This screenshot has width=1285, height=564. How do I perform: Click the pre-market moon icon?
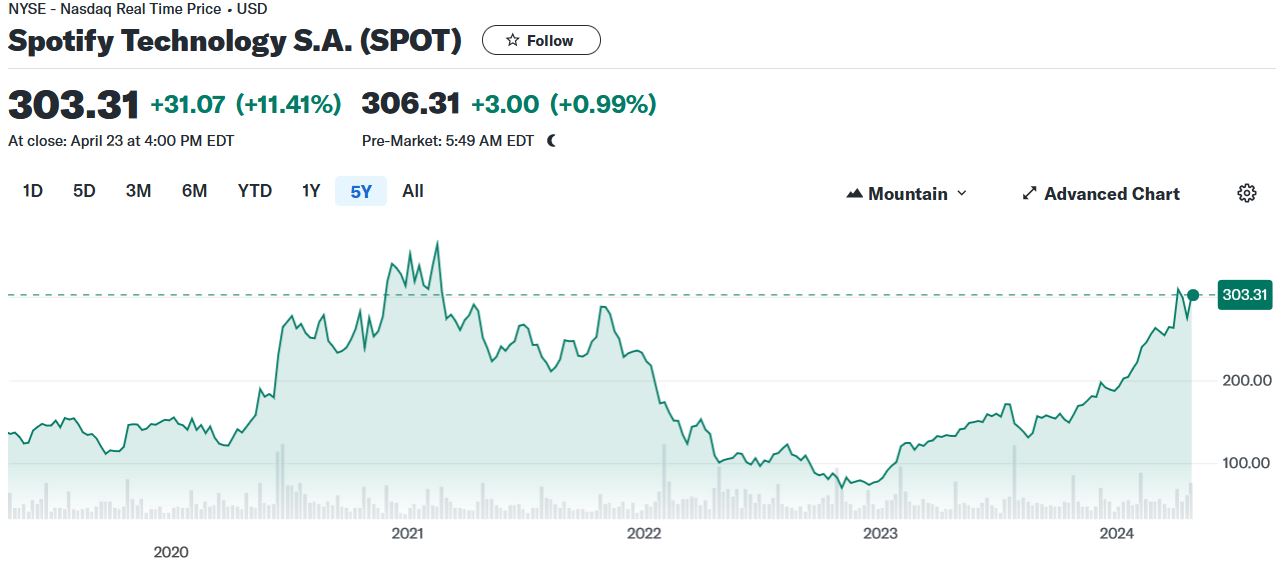pyautogui.click(x=551, y=141)
